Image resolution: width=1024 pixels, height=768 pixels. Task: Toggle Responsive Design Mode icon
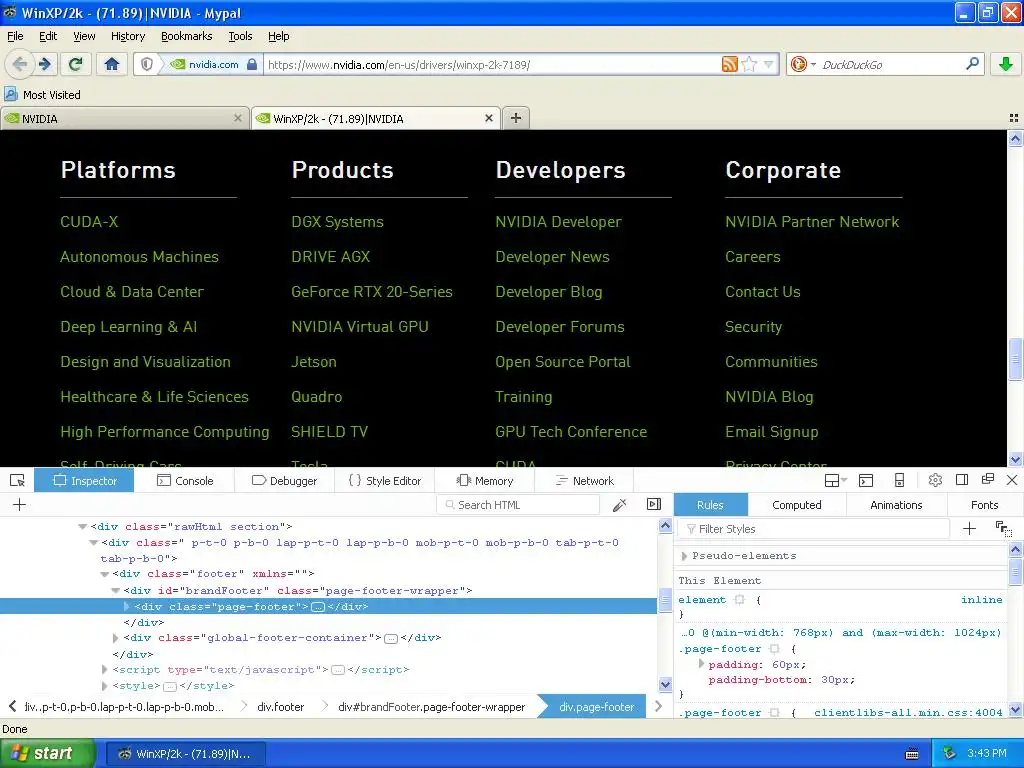(x=899, y=481)
